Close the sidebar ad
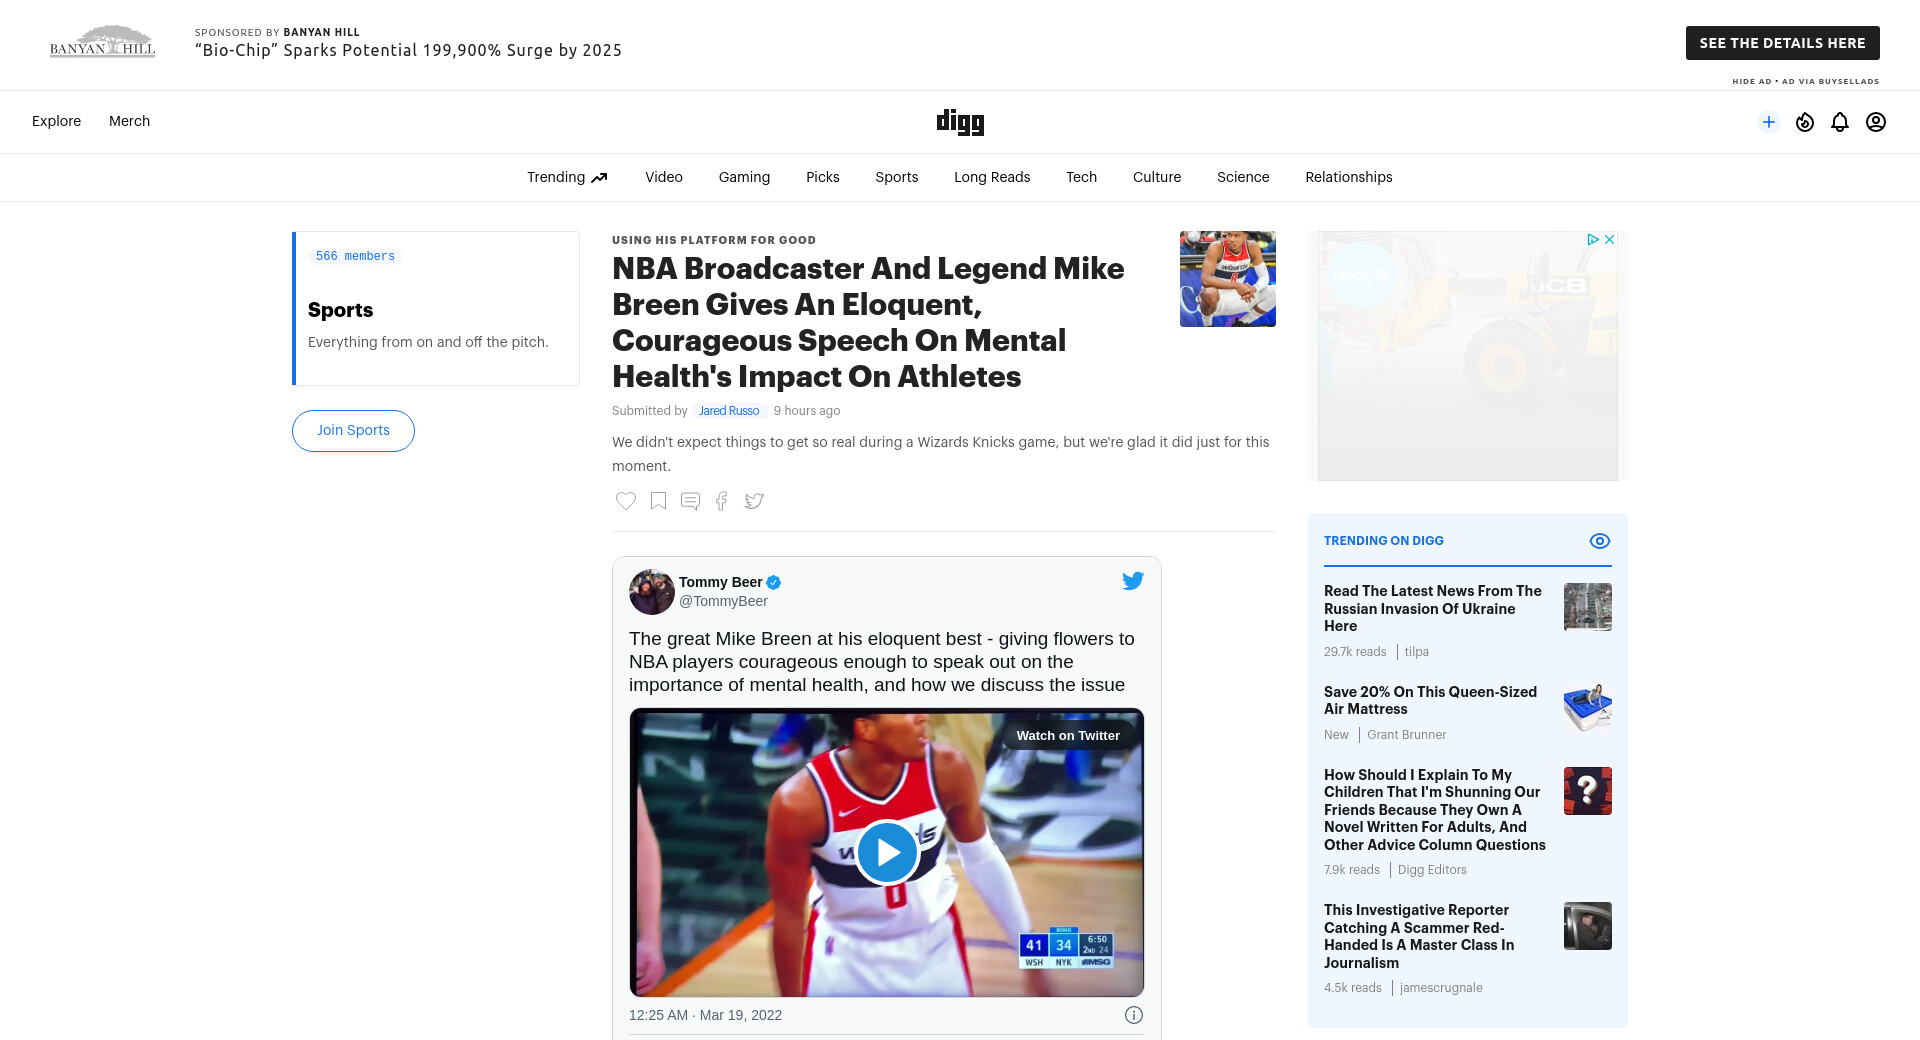This screenshot has width=1920, height=1040. pos(1610,240)
